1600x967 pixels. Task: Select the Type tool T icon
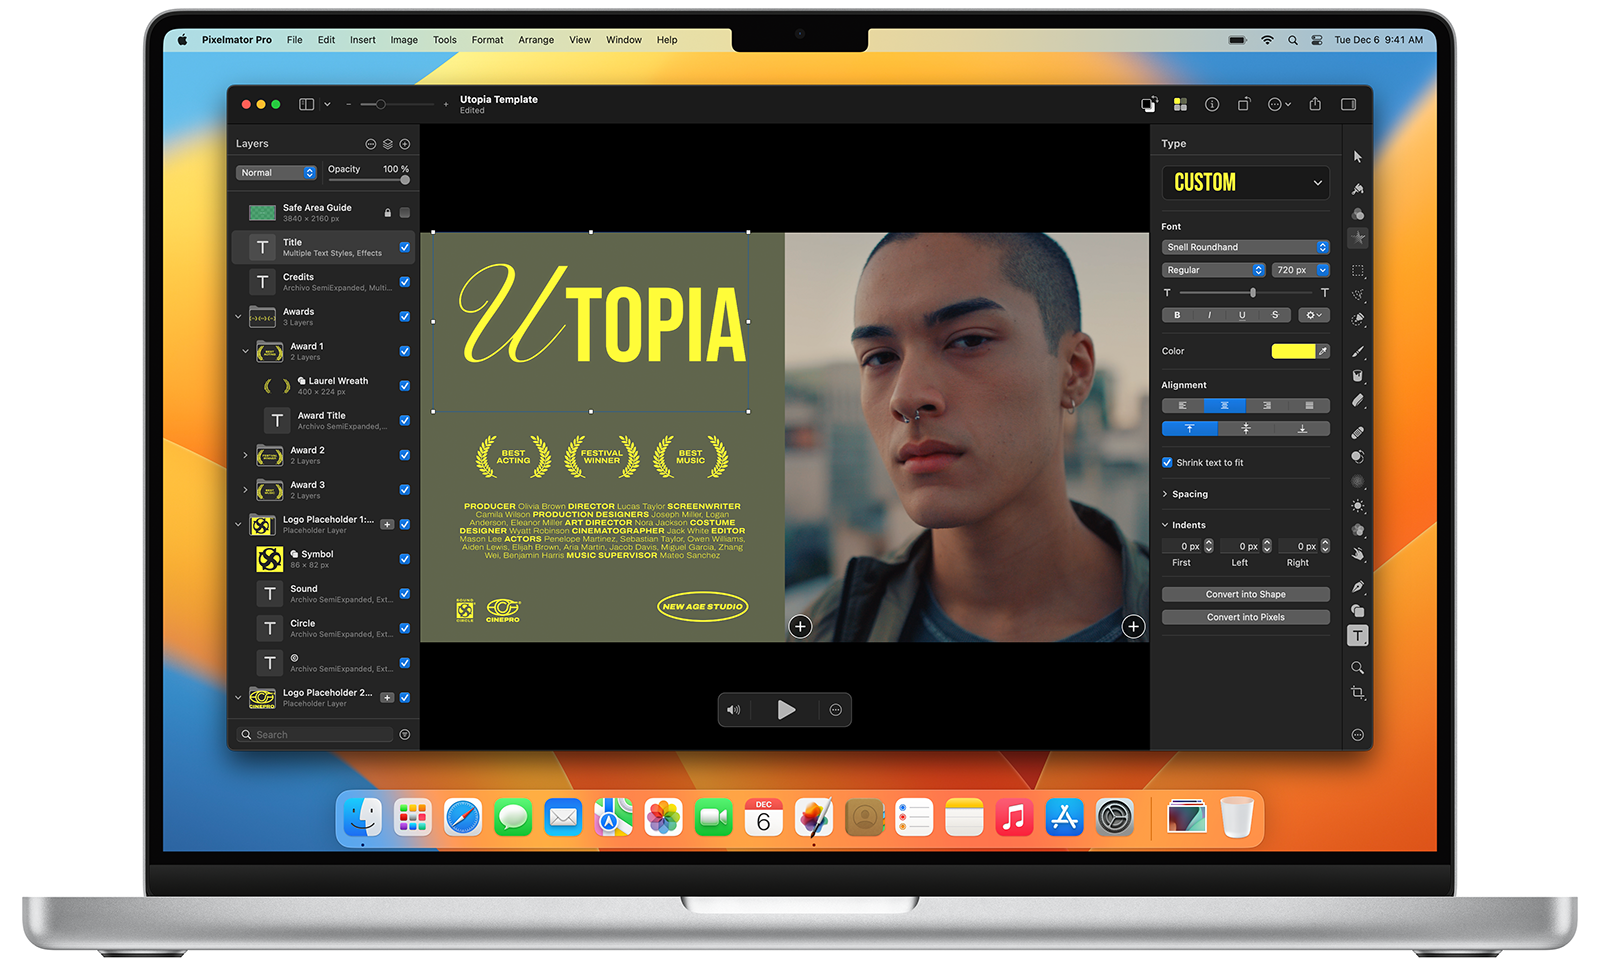[x=1357, y=636]
